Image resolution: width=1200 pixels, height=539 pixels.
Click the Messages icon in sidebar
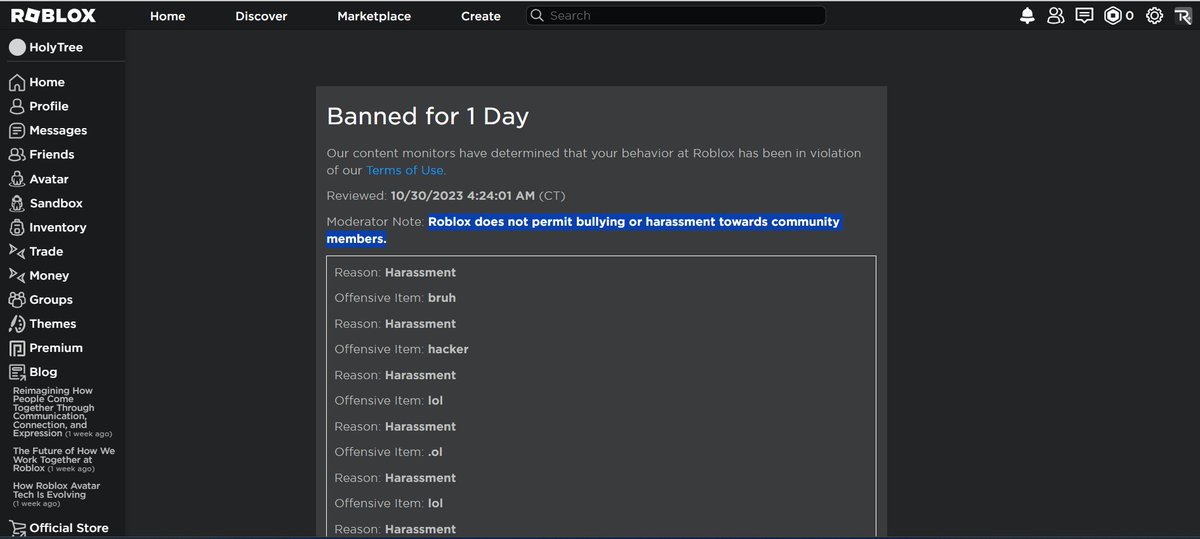(x=17, y=130)
